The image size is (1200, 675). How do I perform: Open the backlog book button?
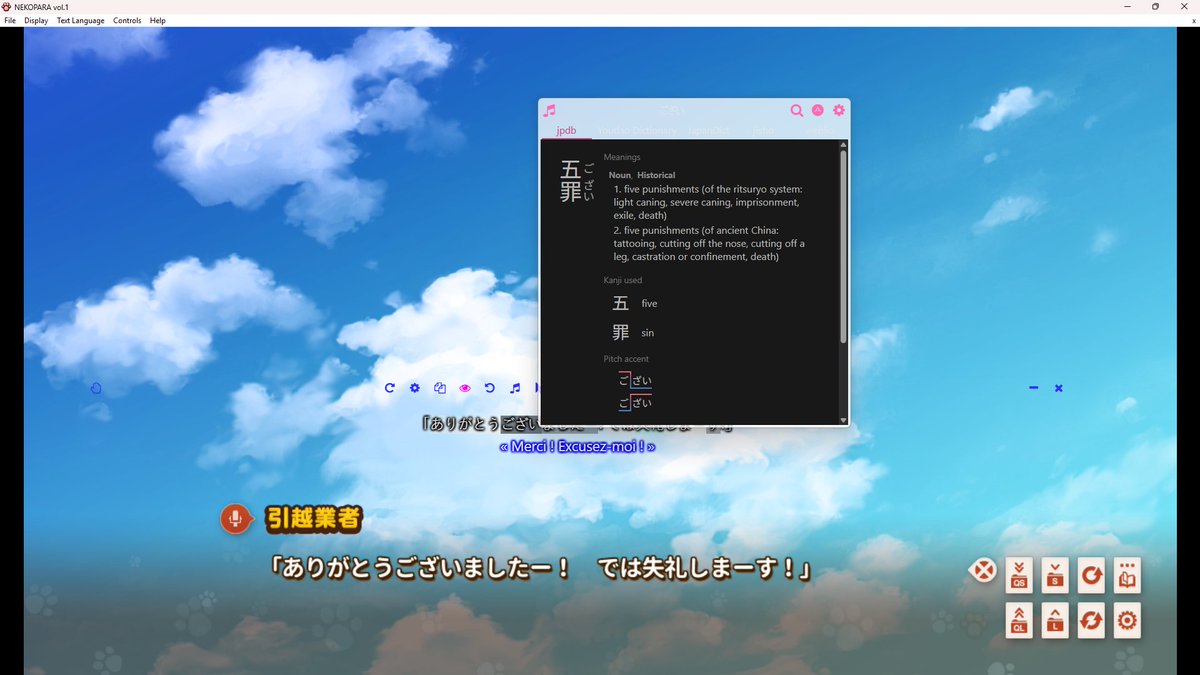pyautogui.click(x=1127, y=575)
